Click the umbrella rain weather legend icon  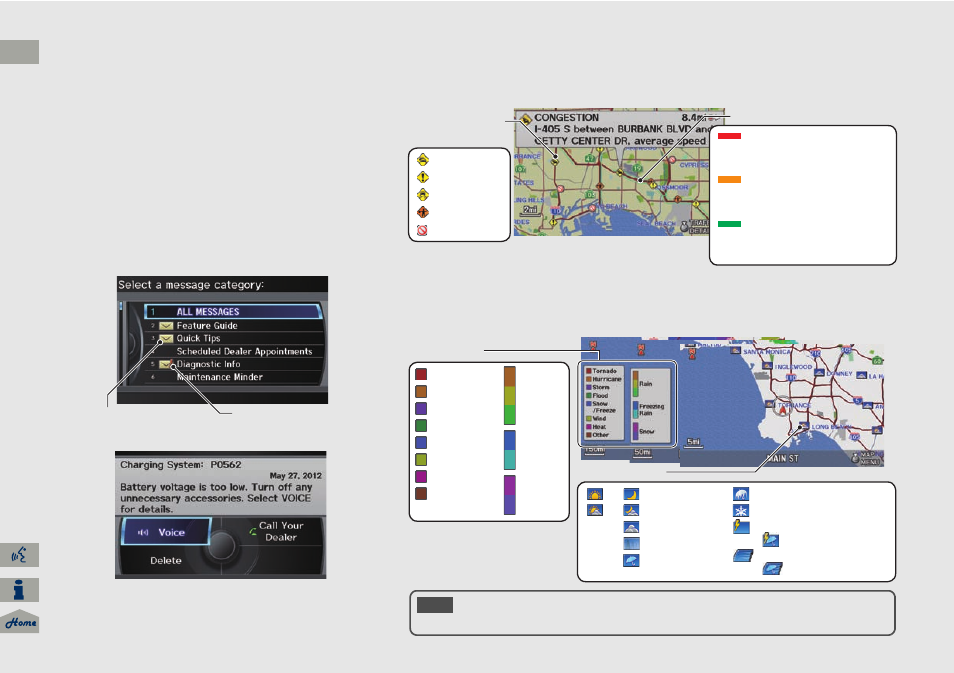click(631, 560)
